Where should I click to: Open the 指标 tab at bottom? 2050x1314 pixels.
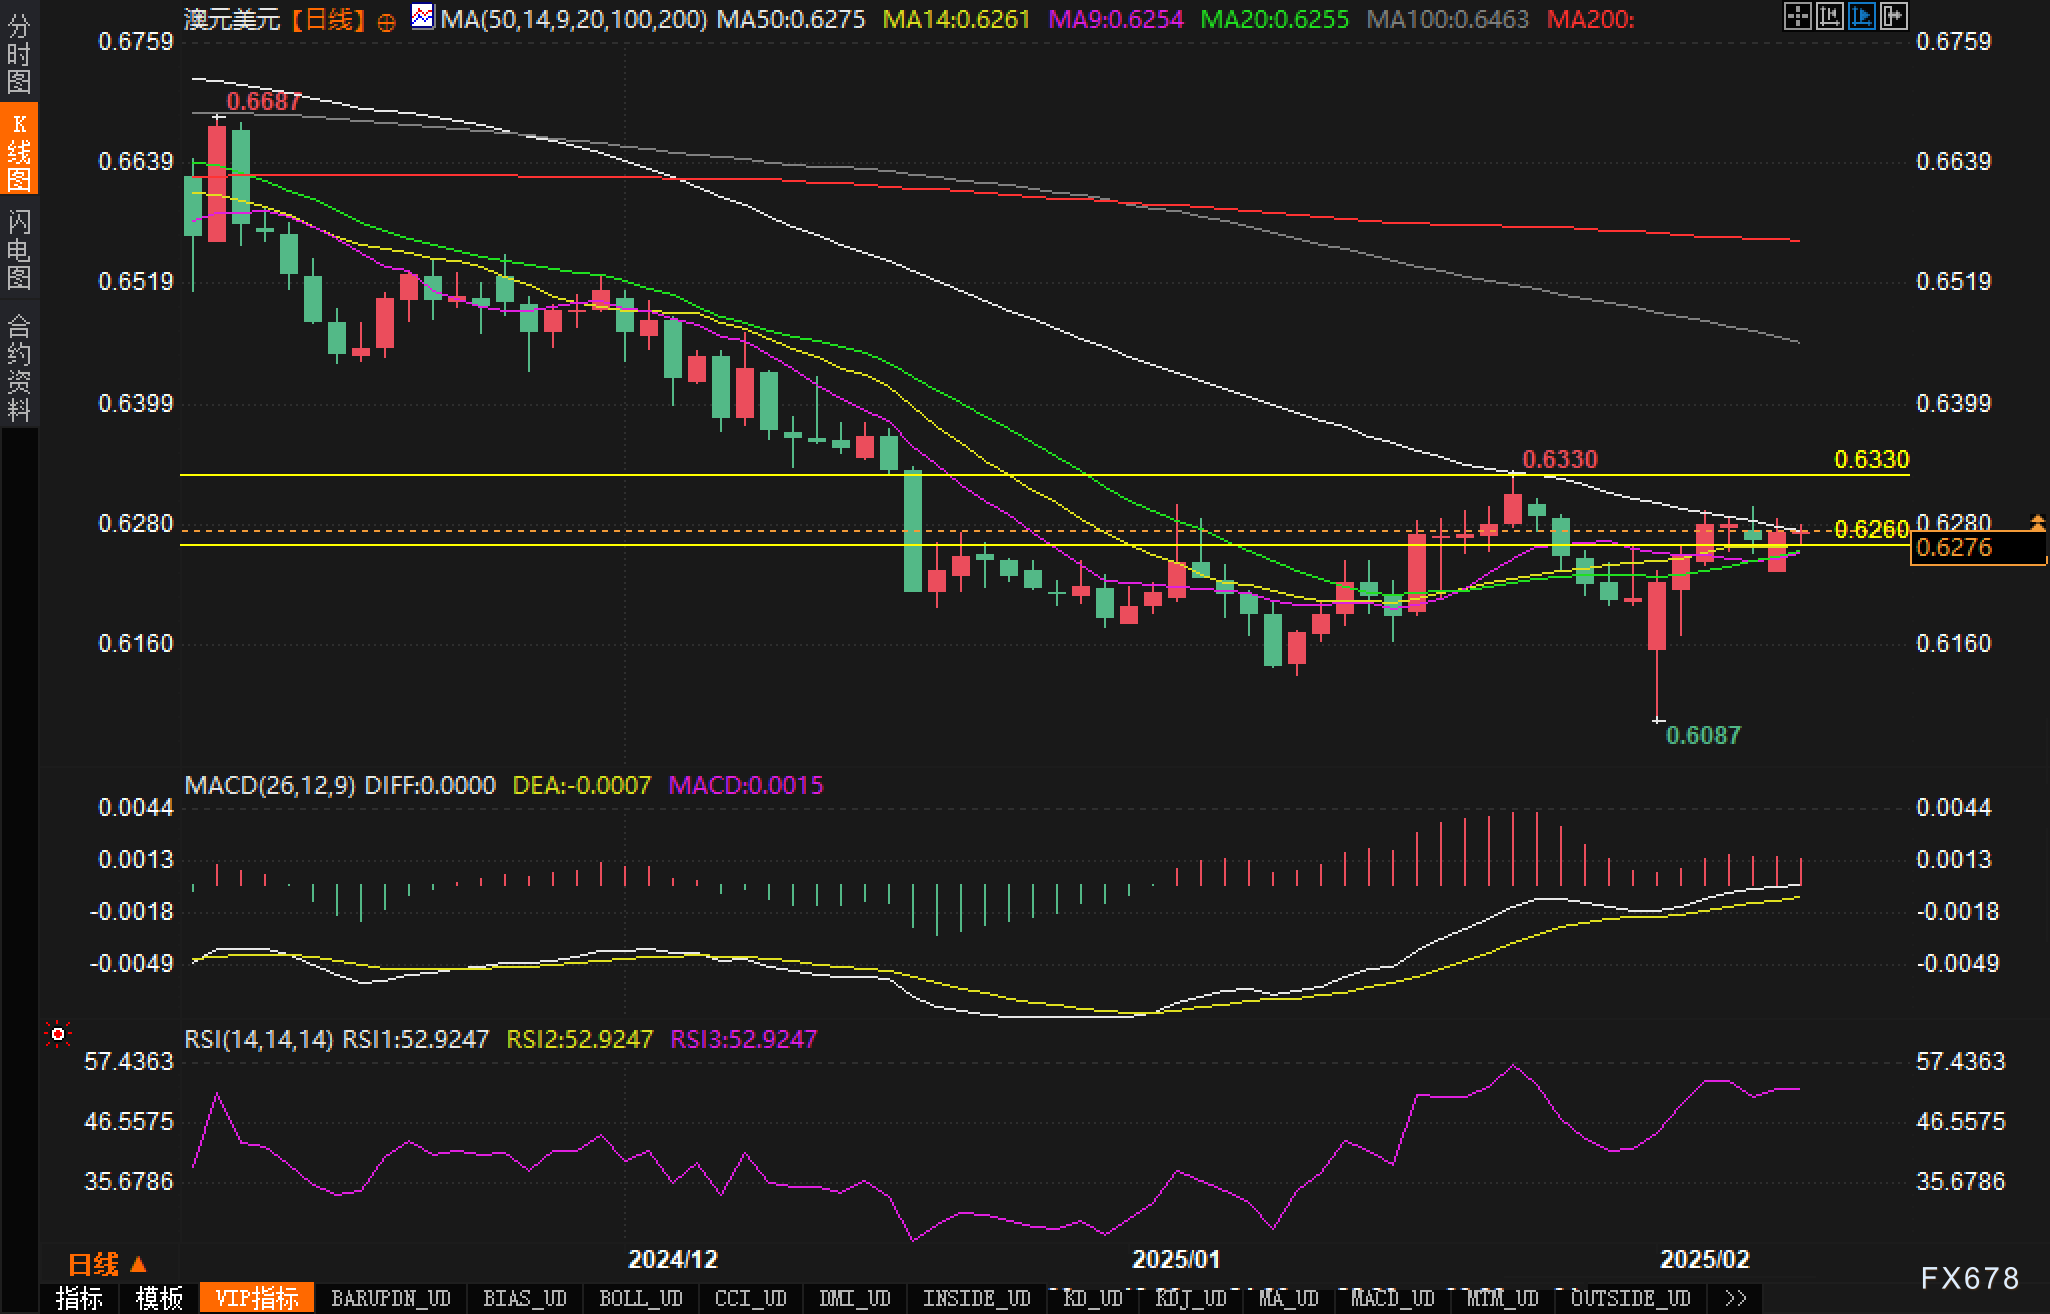[80, 1298]
